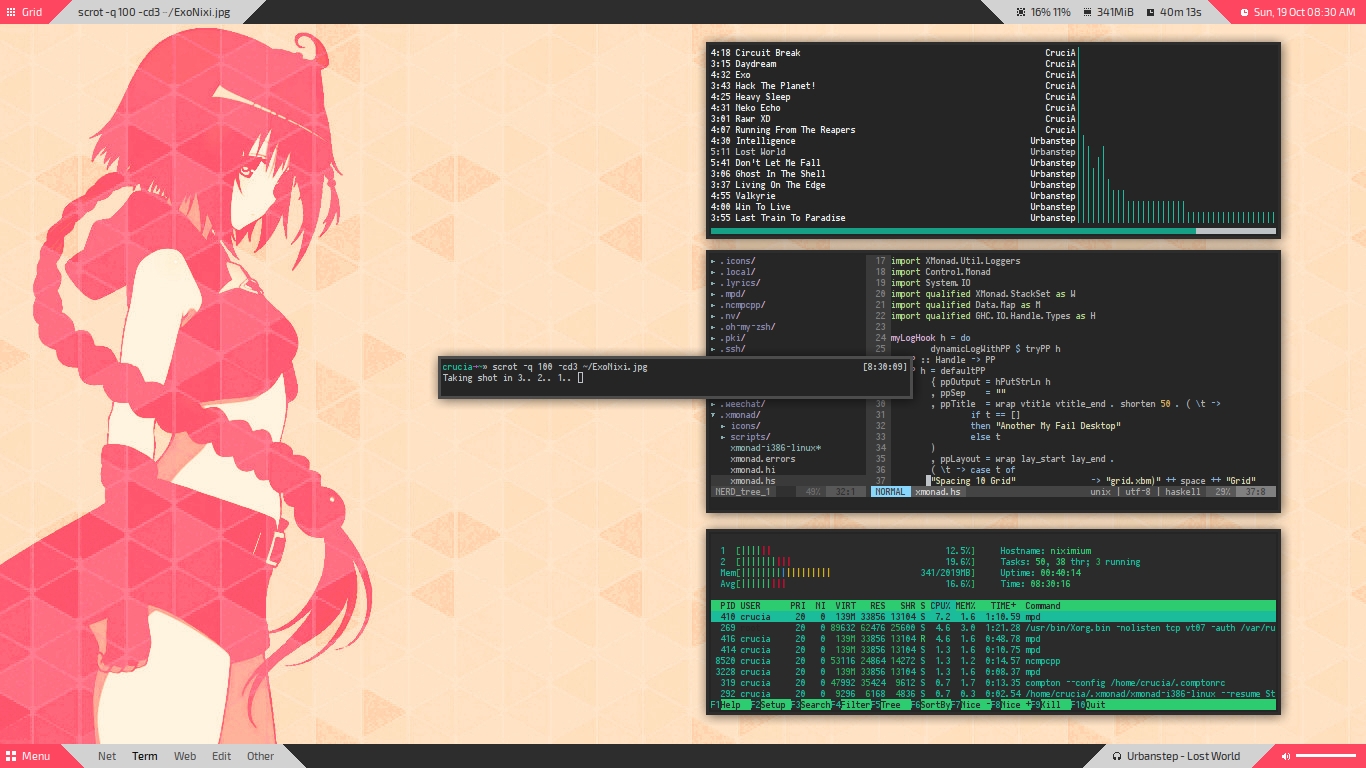
Task: Select xmonad.hs file in NERDTree
Action: 752,481
